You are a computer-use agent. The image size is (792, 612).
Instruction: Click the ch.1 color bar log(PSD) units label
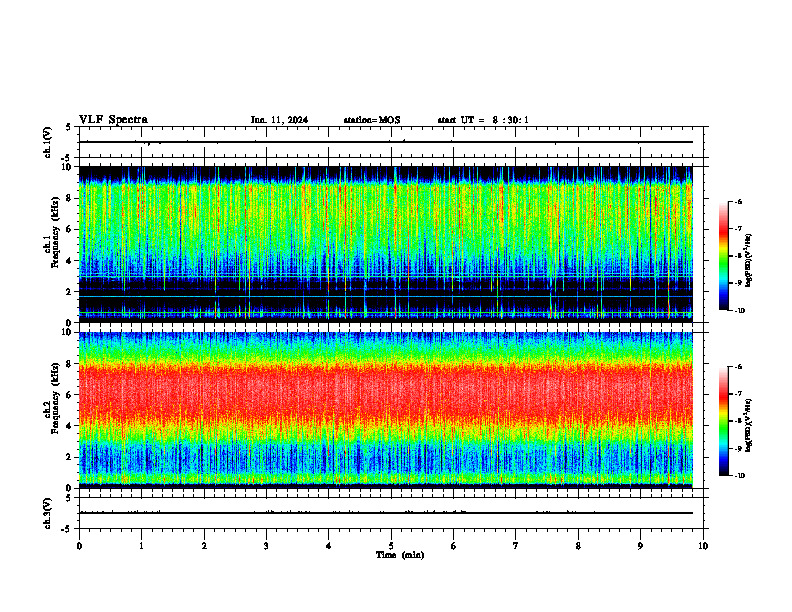[749, 261]
